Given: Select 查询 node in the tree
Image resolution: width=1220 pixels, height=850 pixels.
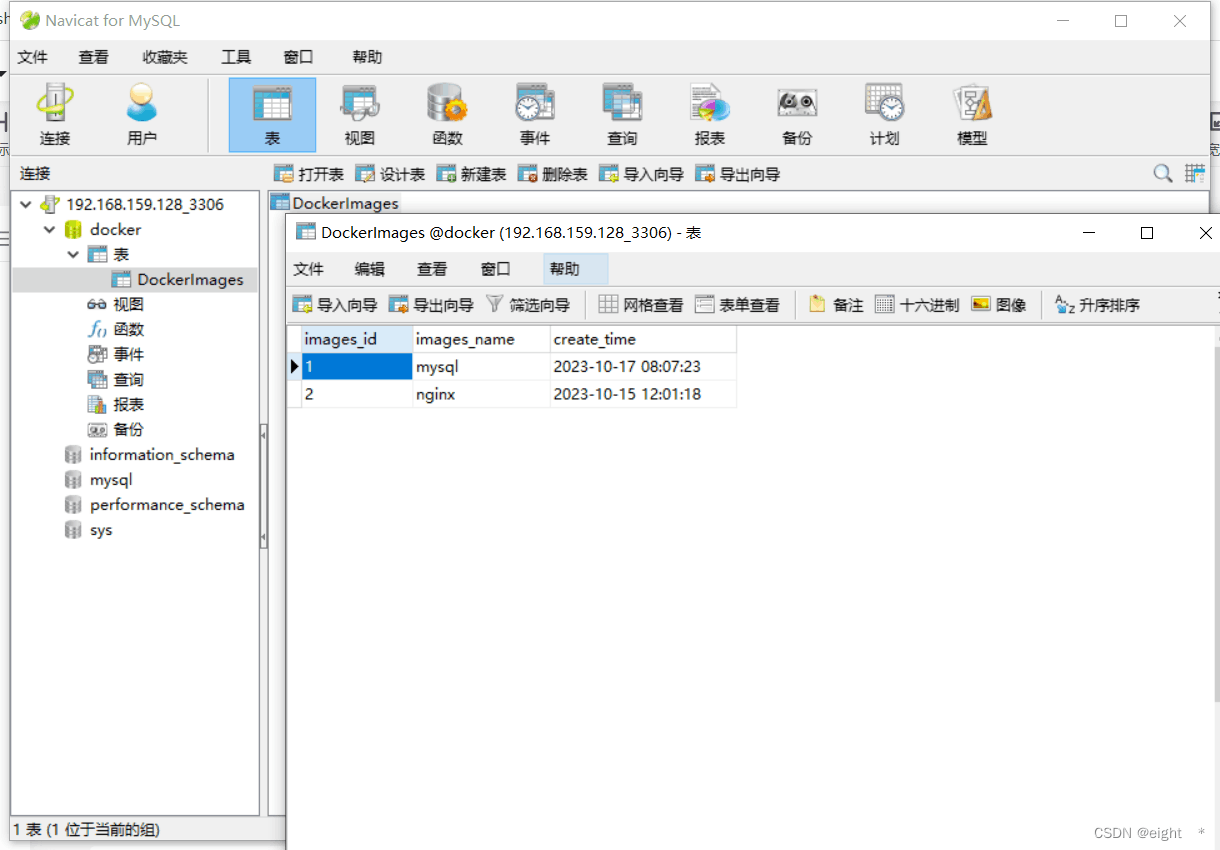Looking at the screenshot, I should click(115, 379).
